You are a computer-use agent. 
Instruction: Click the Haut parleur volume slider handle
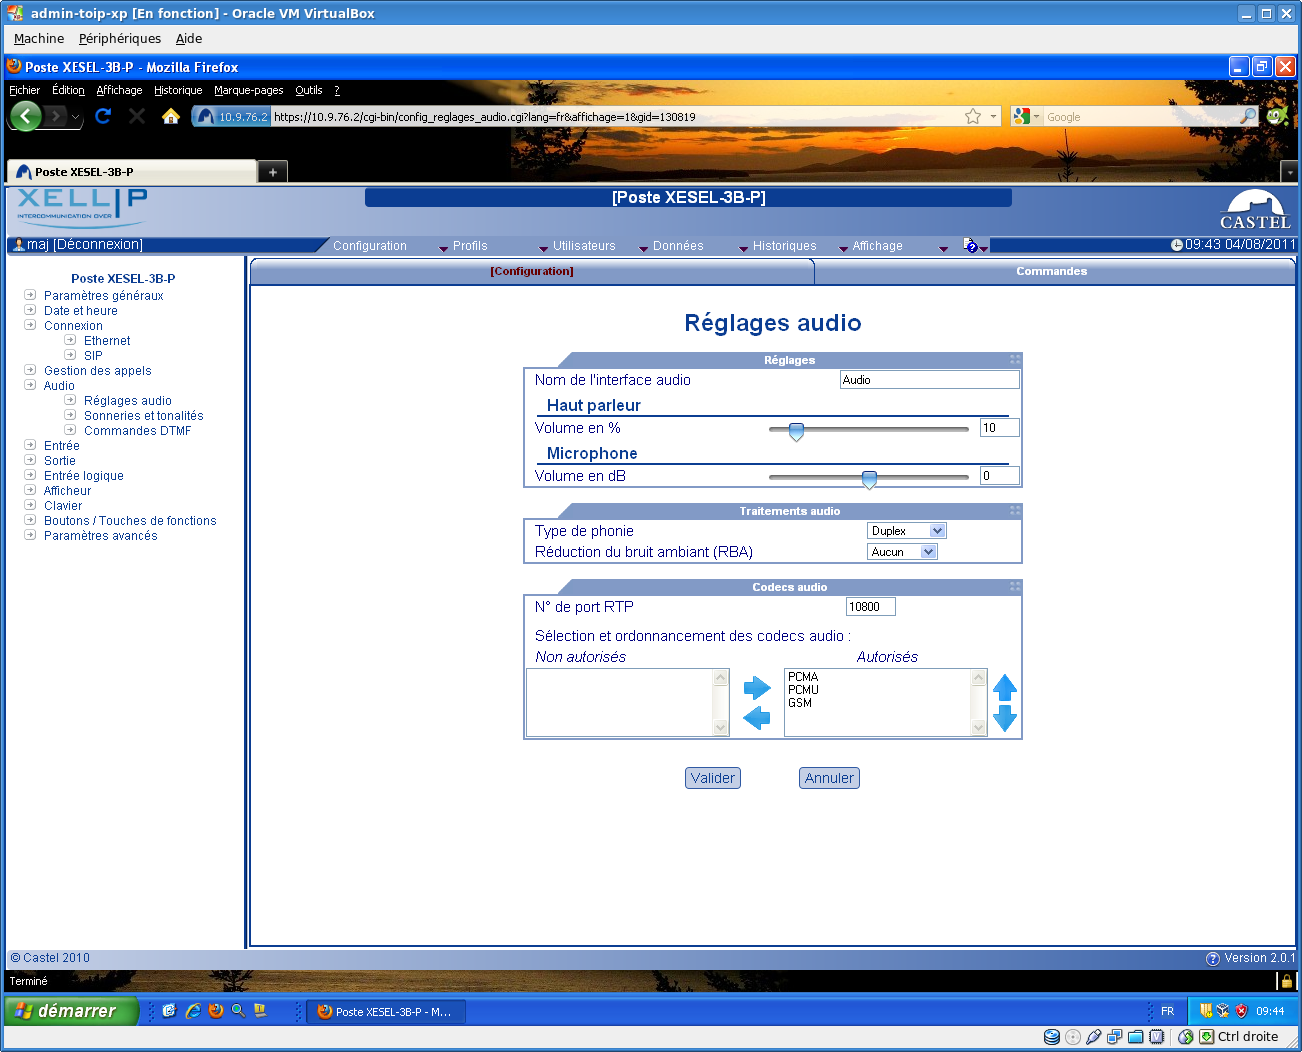click(x=796, y=431)
